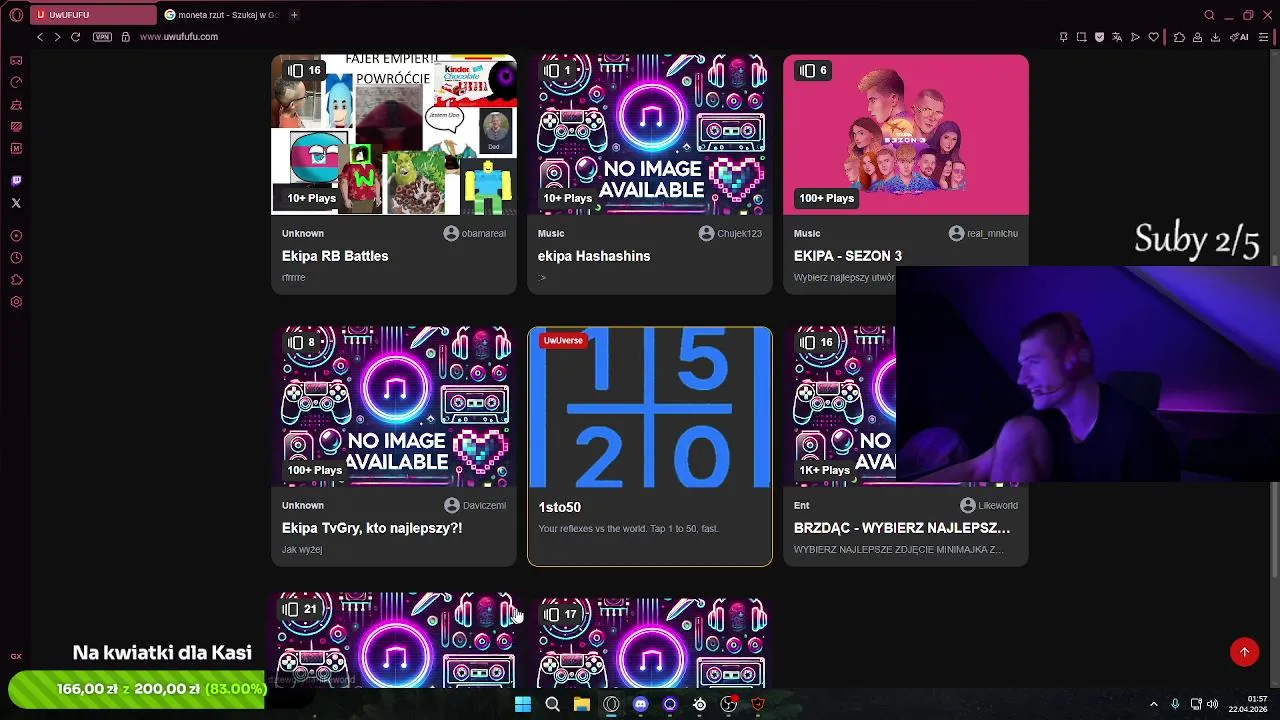Select the Ekipa RB Battles collage thumbnail
Image resolution: width=1280 pixels, height=720 pixels.
(394, 135)
